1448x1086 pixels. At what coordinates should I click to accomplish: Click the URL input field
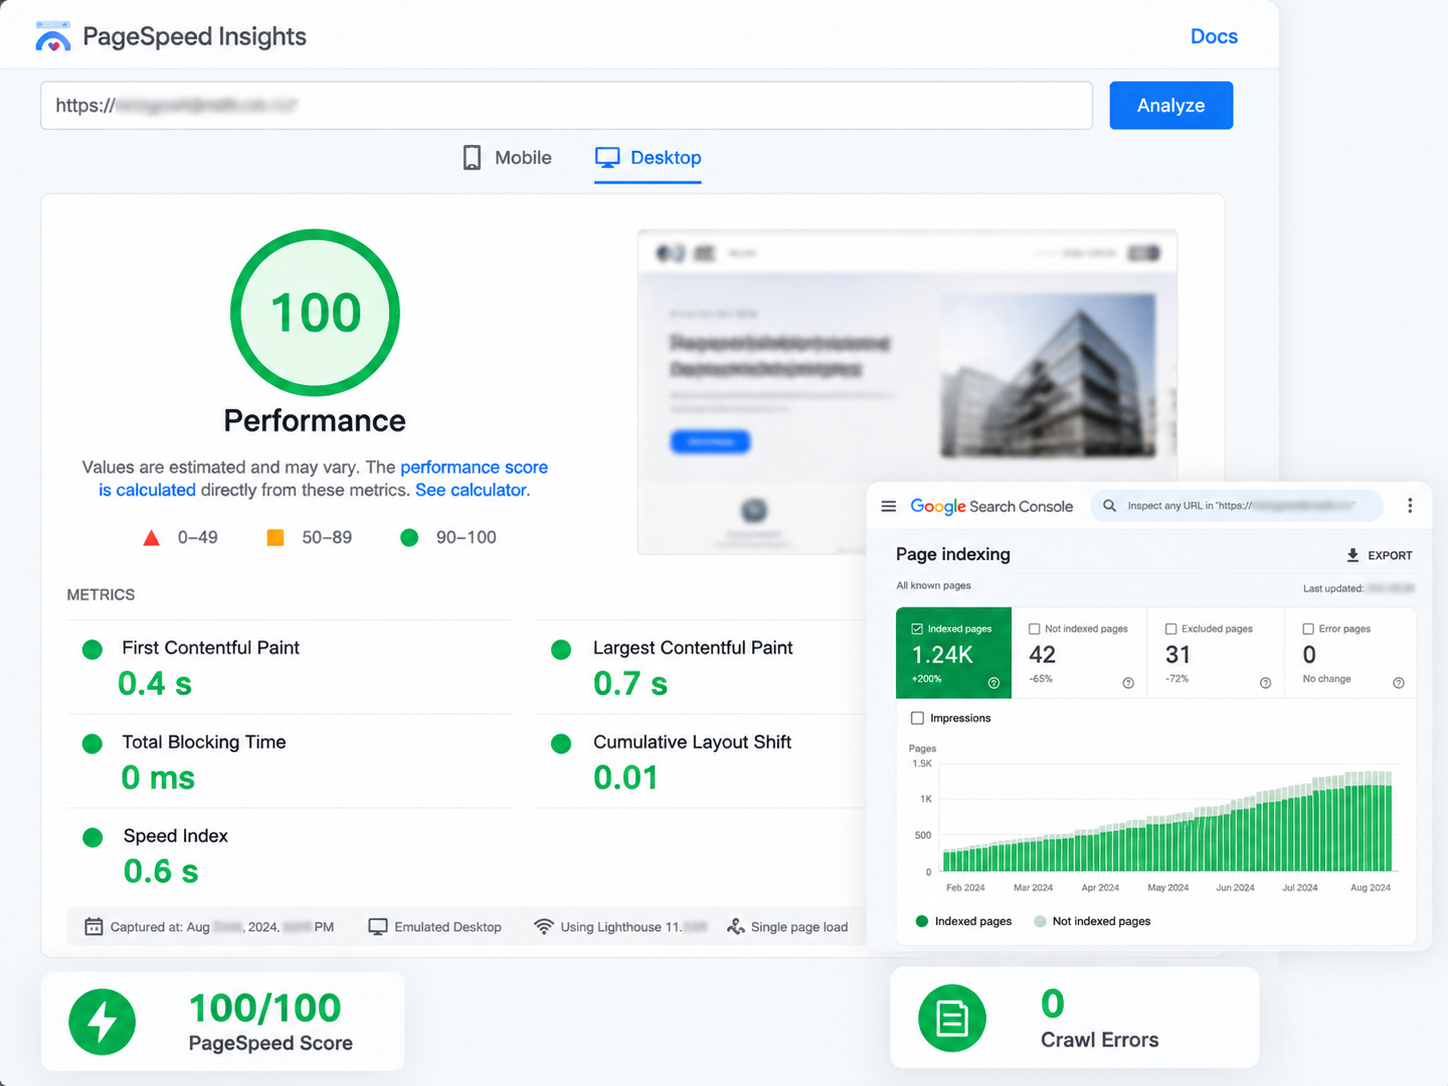566,105
